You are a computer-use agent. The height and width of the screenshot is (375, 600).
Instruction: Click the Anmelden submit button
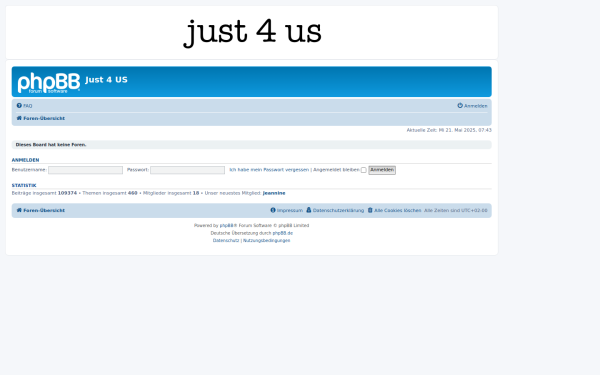(x=382, y=170)
